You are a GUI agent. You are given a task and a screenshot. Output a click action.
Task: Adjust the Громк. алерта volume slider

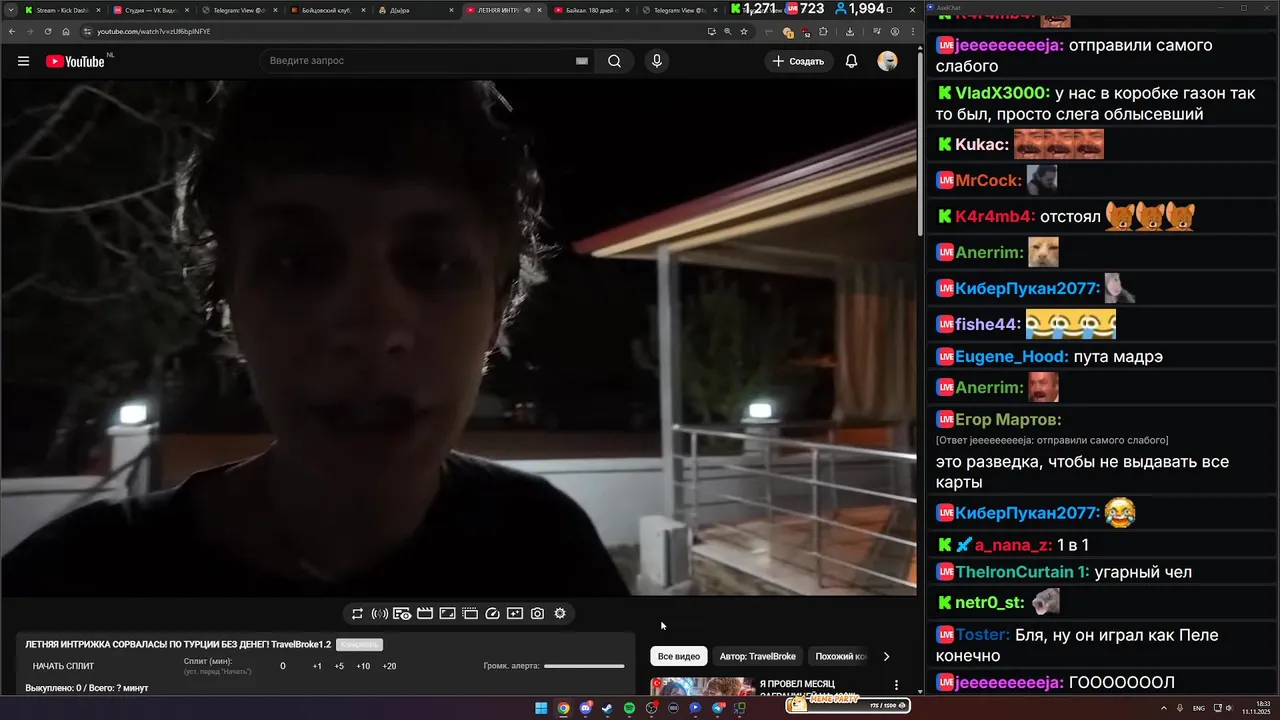click(x=584, y=666)
